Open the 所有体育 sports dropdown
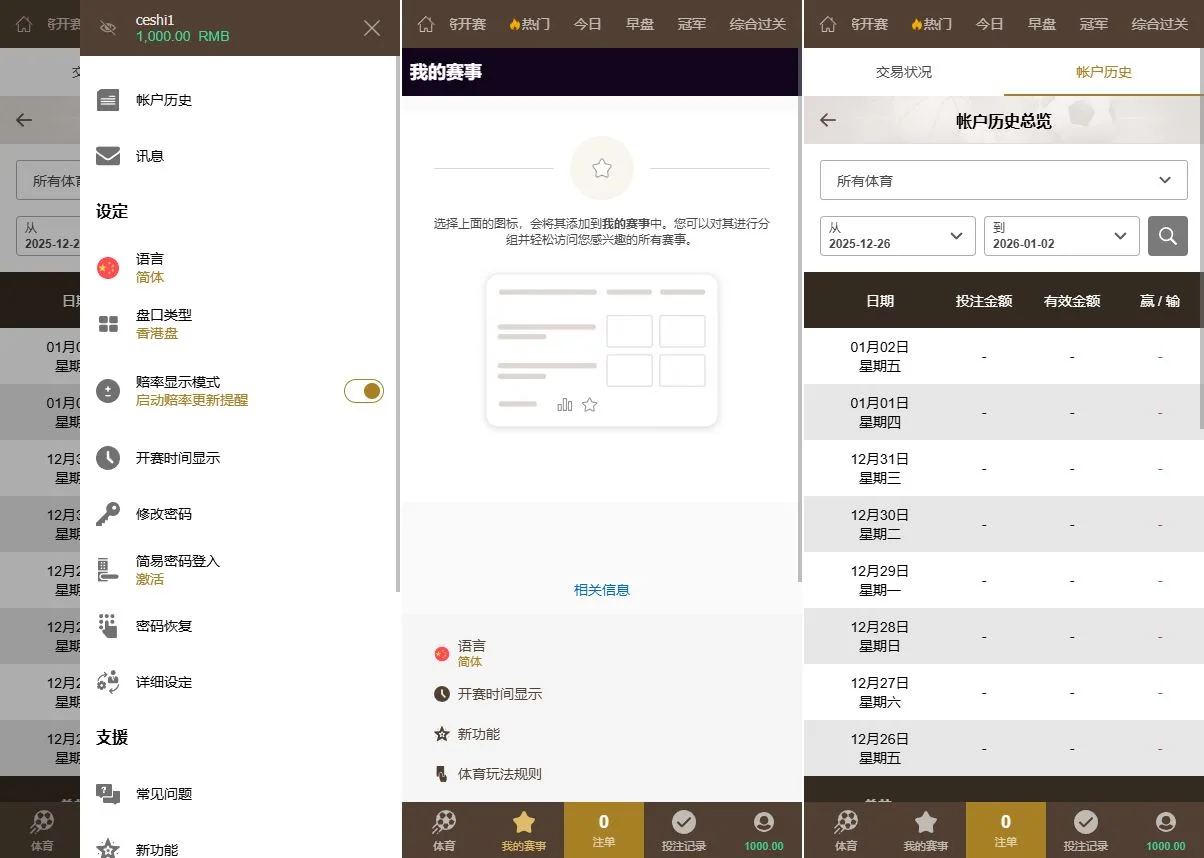The width and height of the screenshot is (1204, 858). click(x=1001, y=180)
